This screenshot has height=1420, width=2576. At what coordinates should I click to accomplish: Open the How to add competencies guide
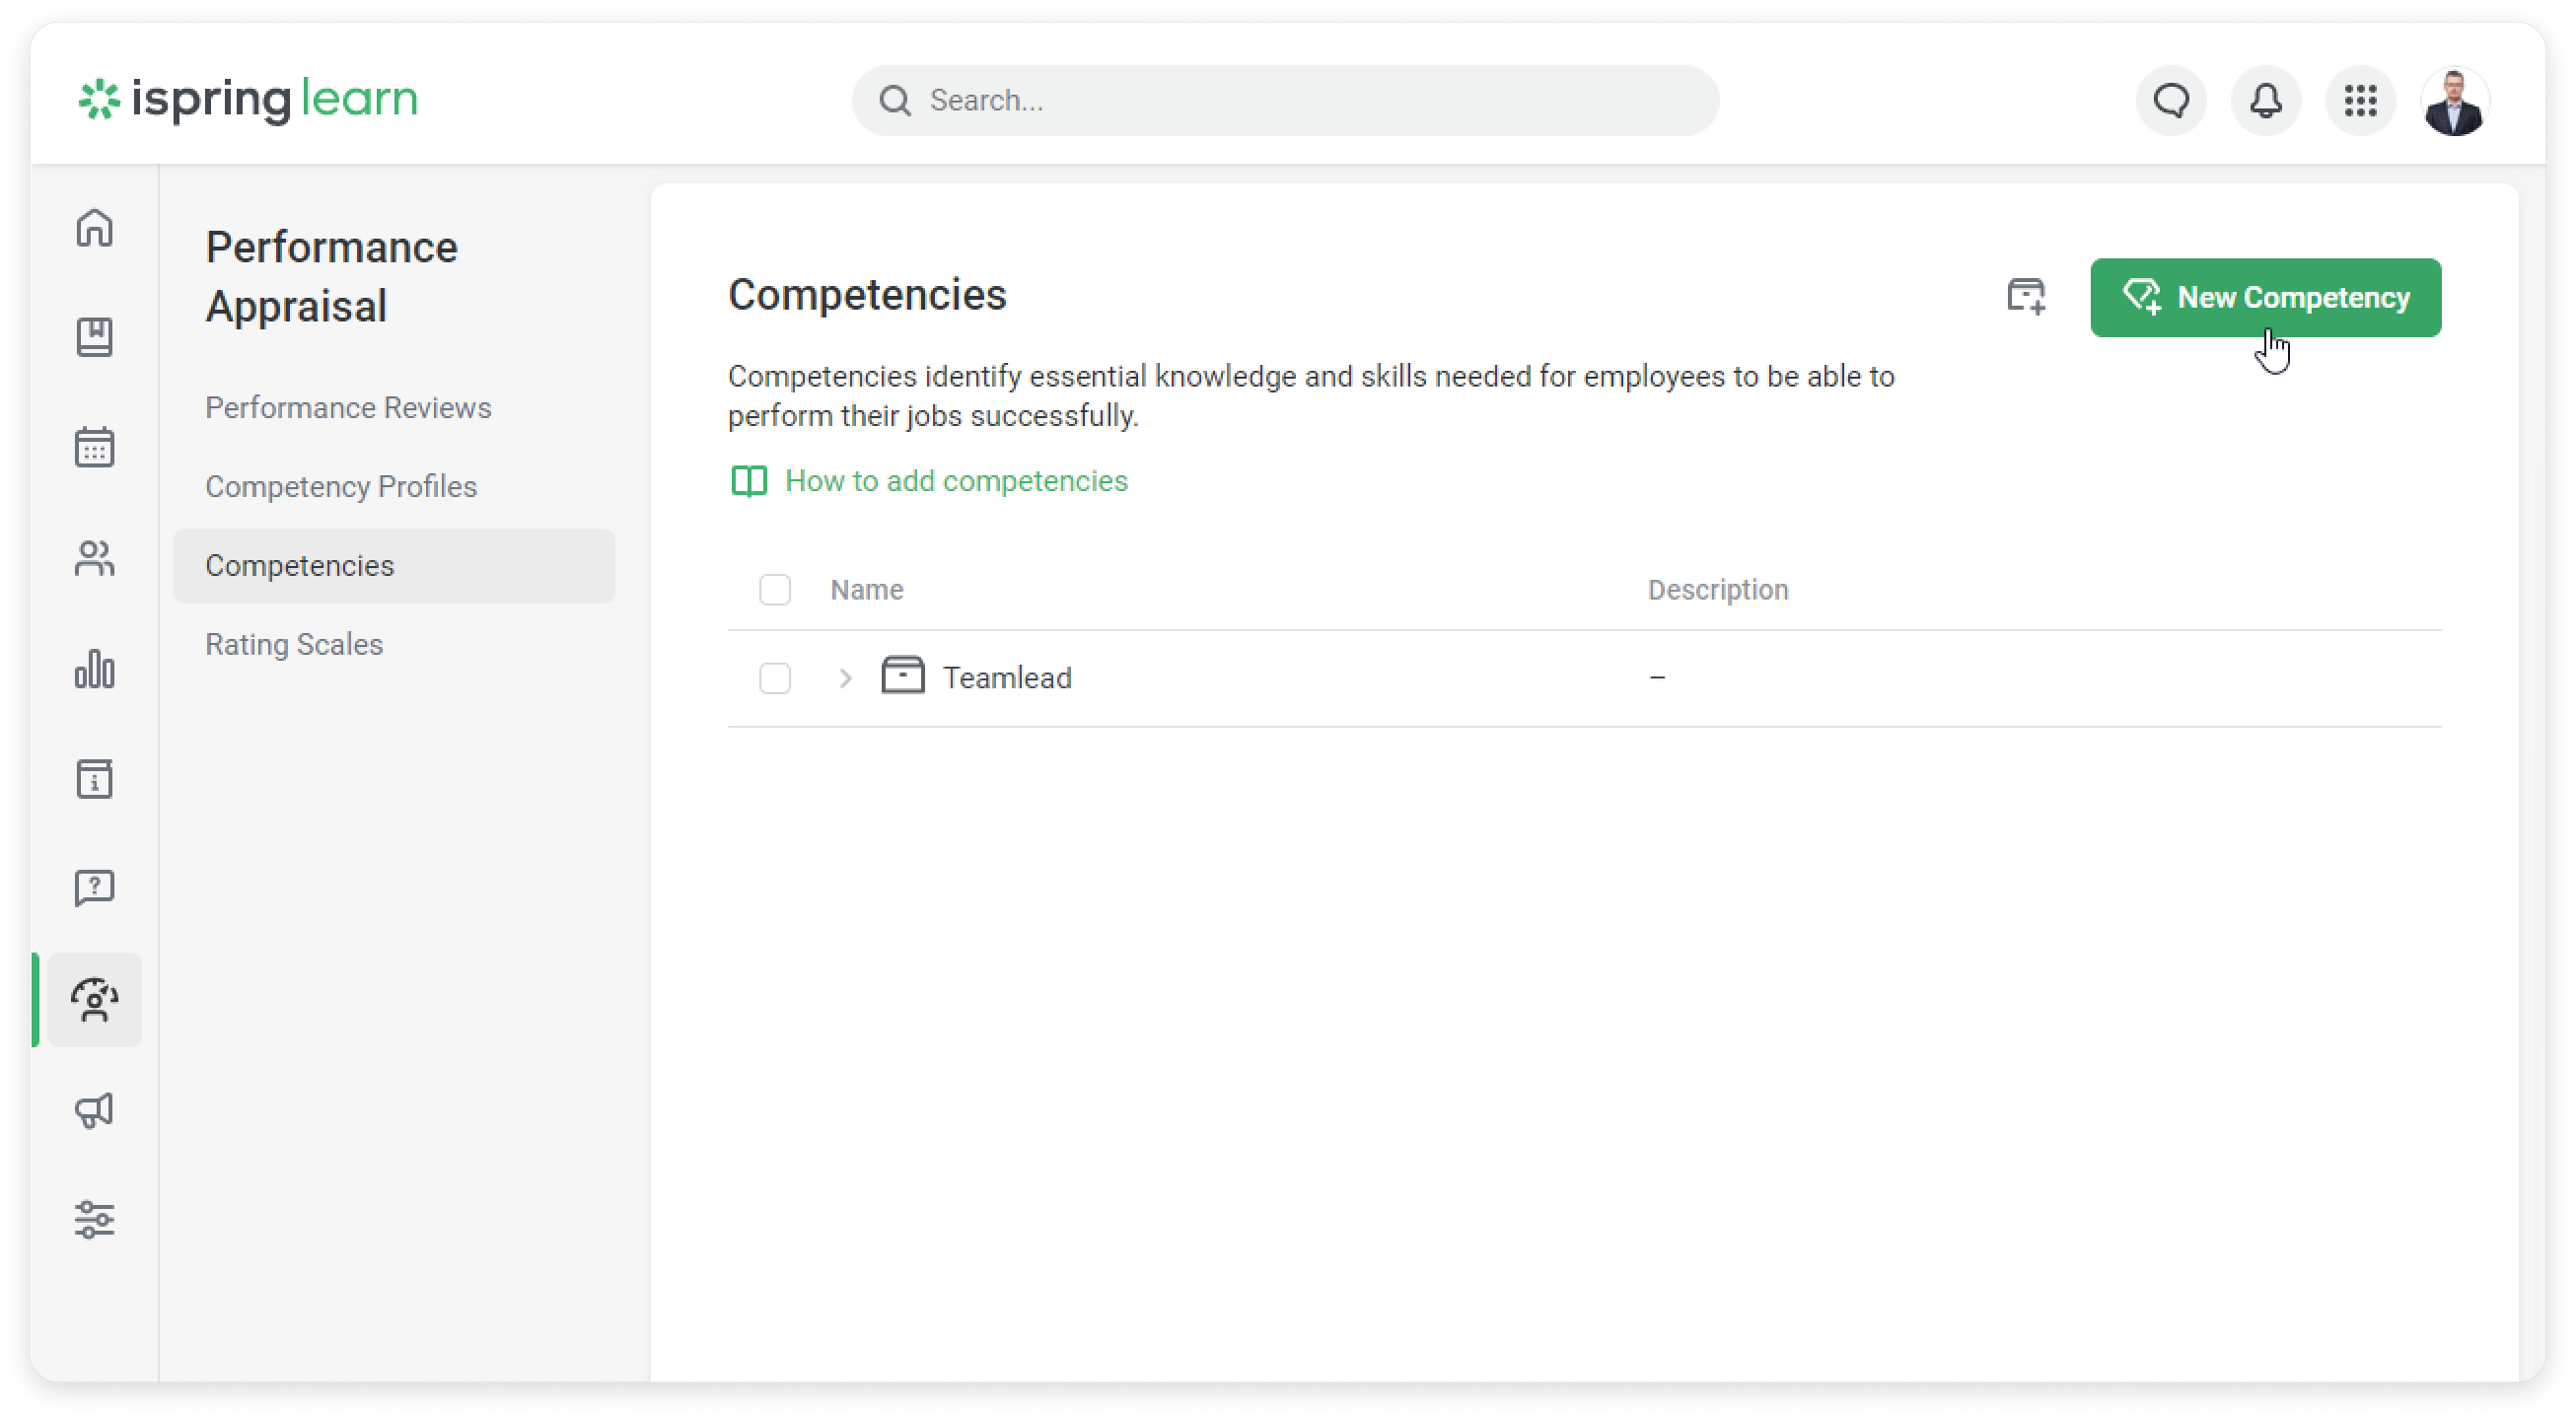pos(956,481)
